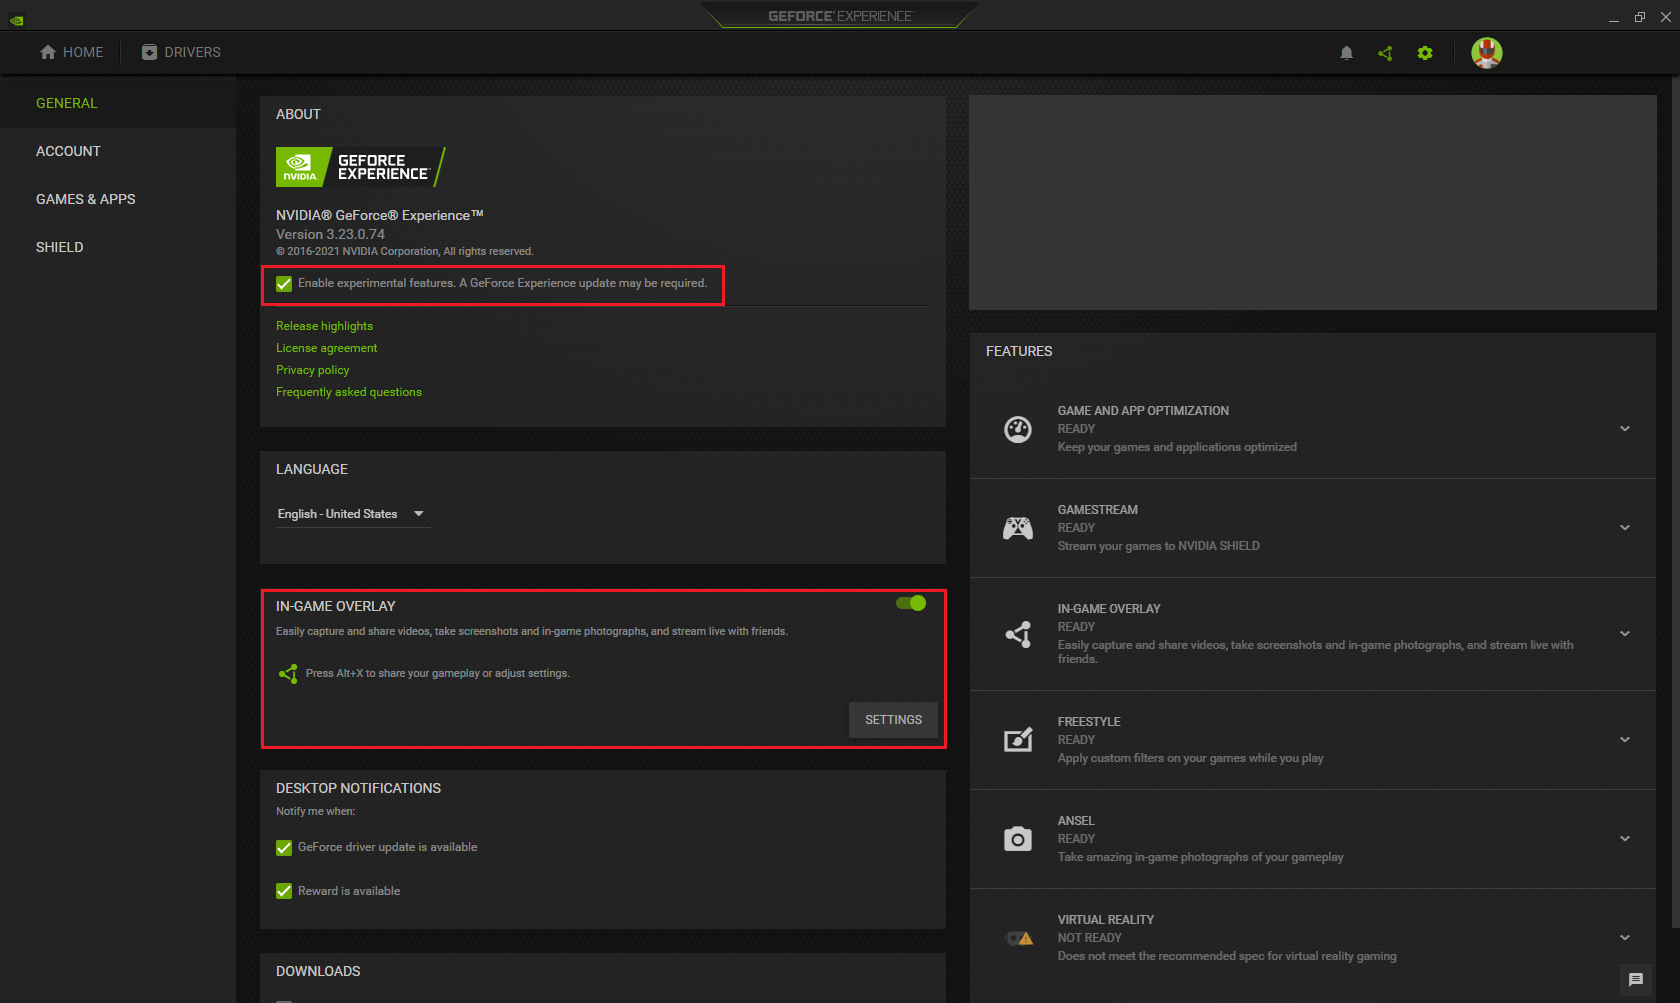Open Games & Apps settings
Screen dimensions: 1680x1003
click(86, 199)
